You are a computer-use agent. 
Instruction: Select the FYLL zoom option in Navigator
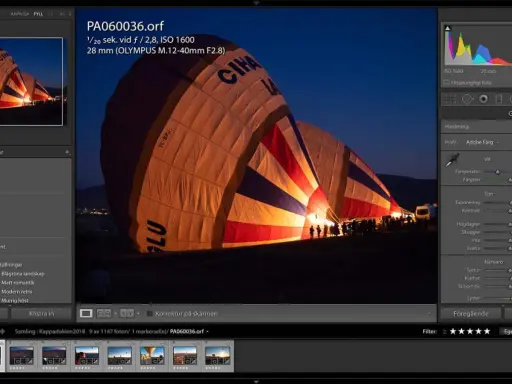click(x=38, y=14)
